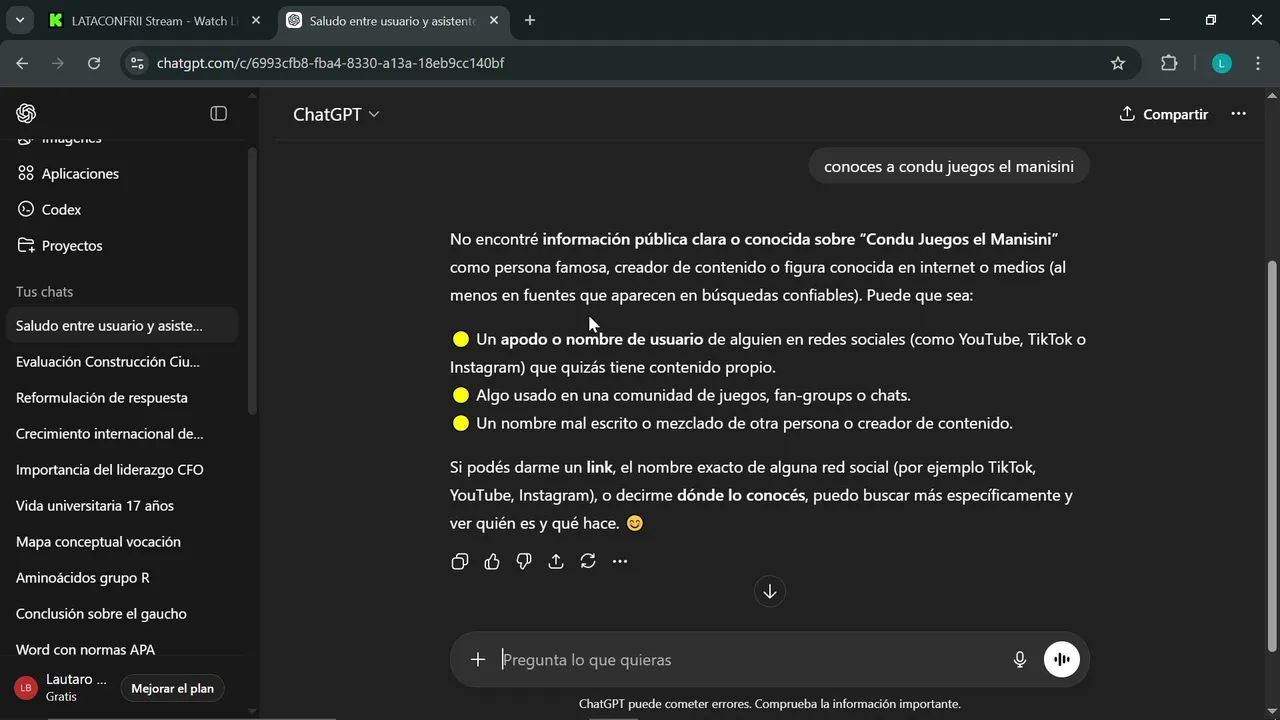Screen dimensions: 1280x720
Task: Open chat Vida universitaria 17 años
Action: click(122, 505)
